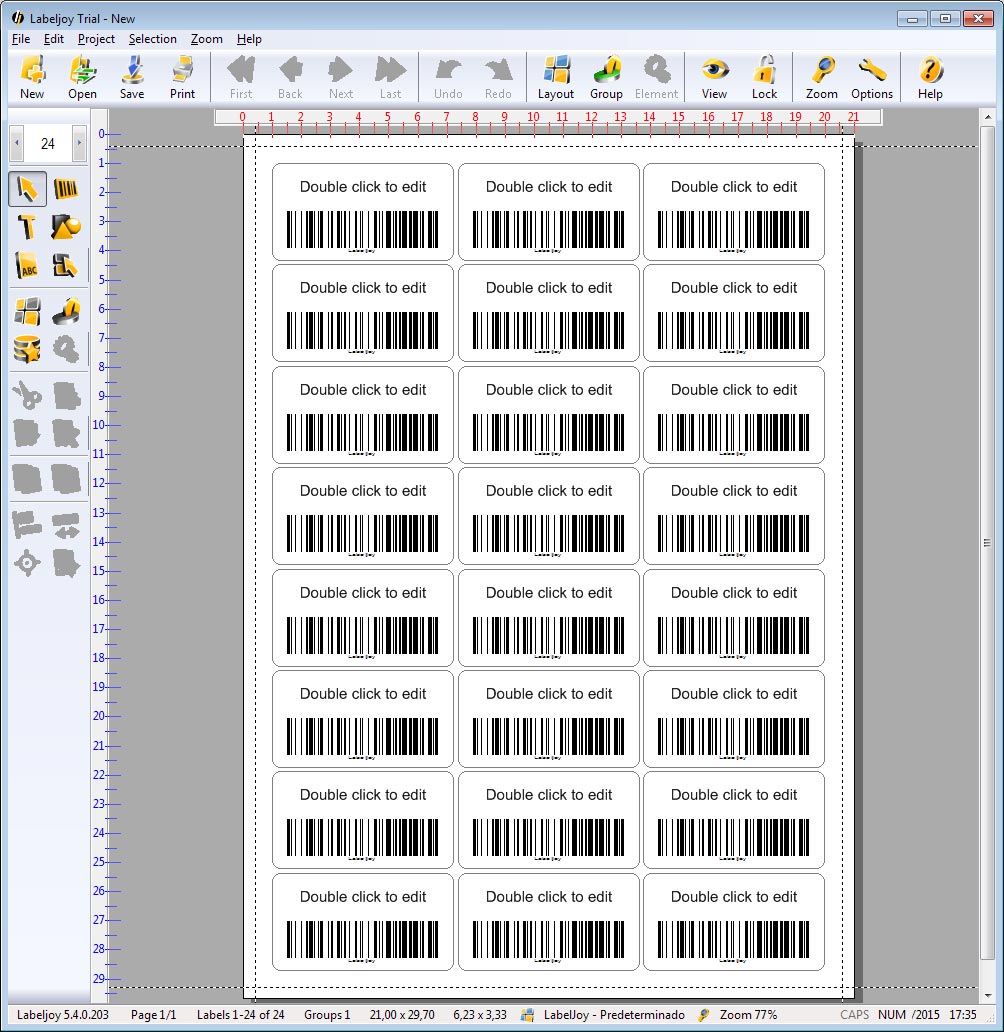Go Back one page
1004x1032 pixels.
pos(290,77)
